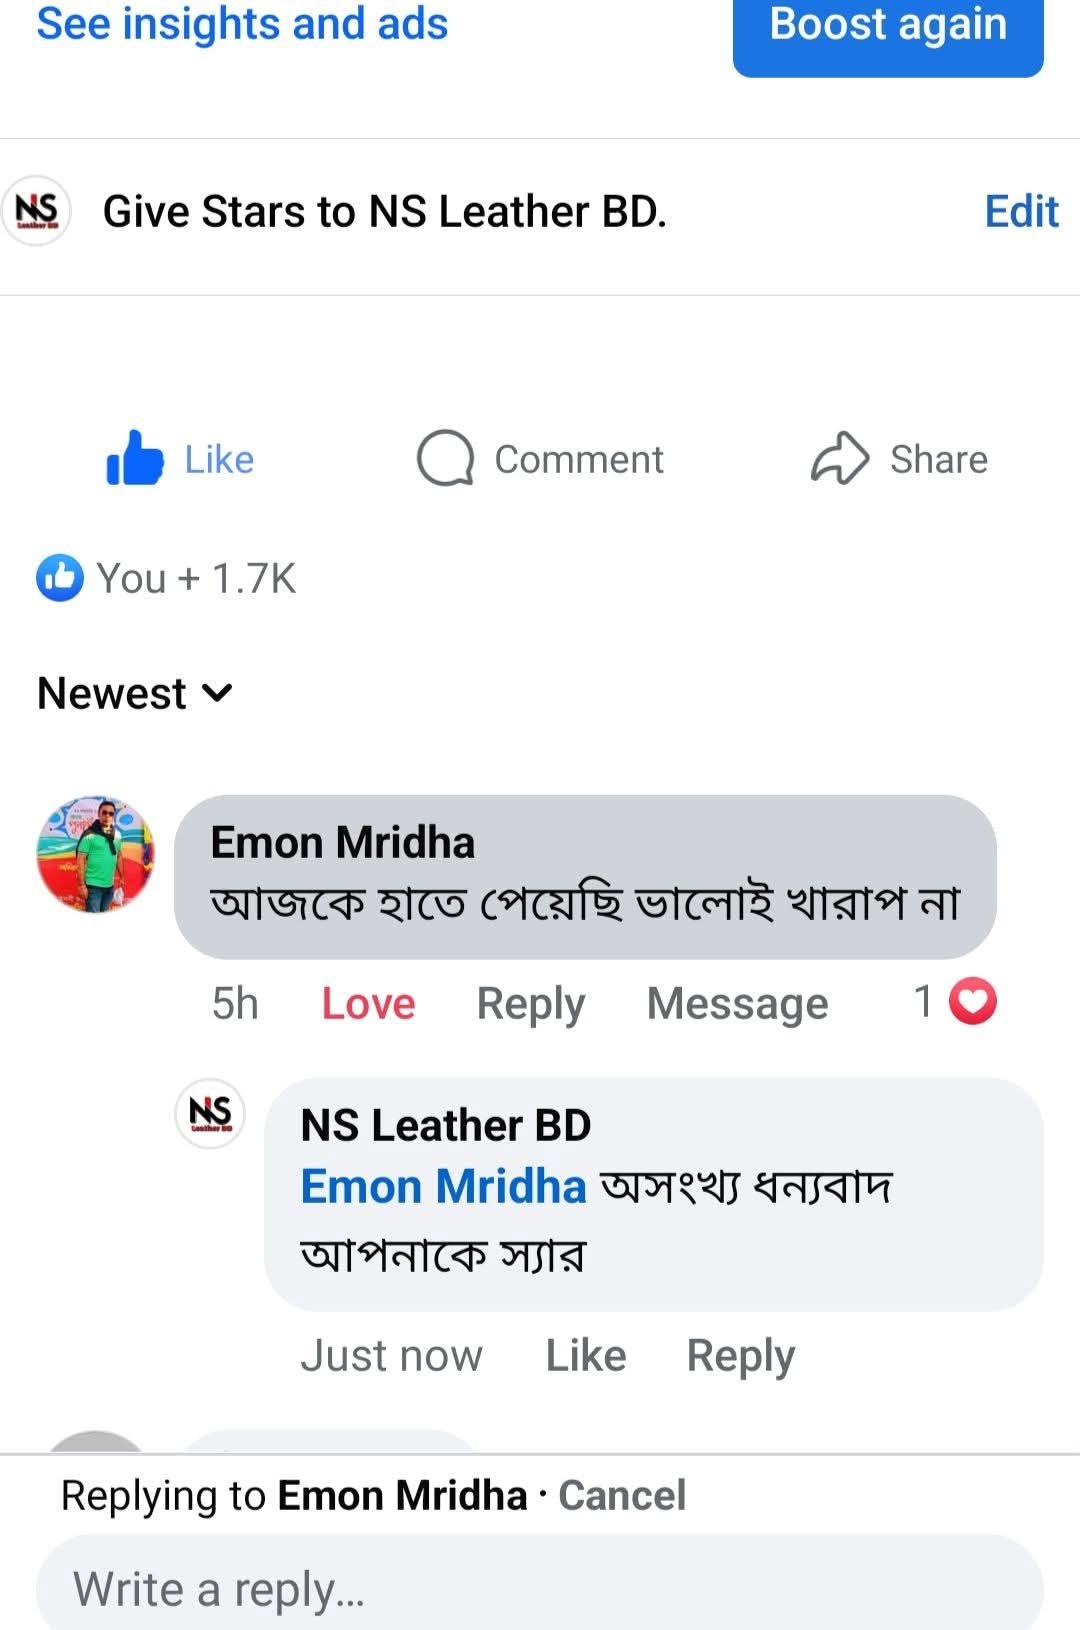This screenshot has height=1630, width=1080.
Task: Tap the Share arrow icon
Action: (839, 459)
